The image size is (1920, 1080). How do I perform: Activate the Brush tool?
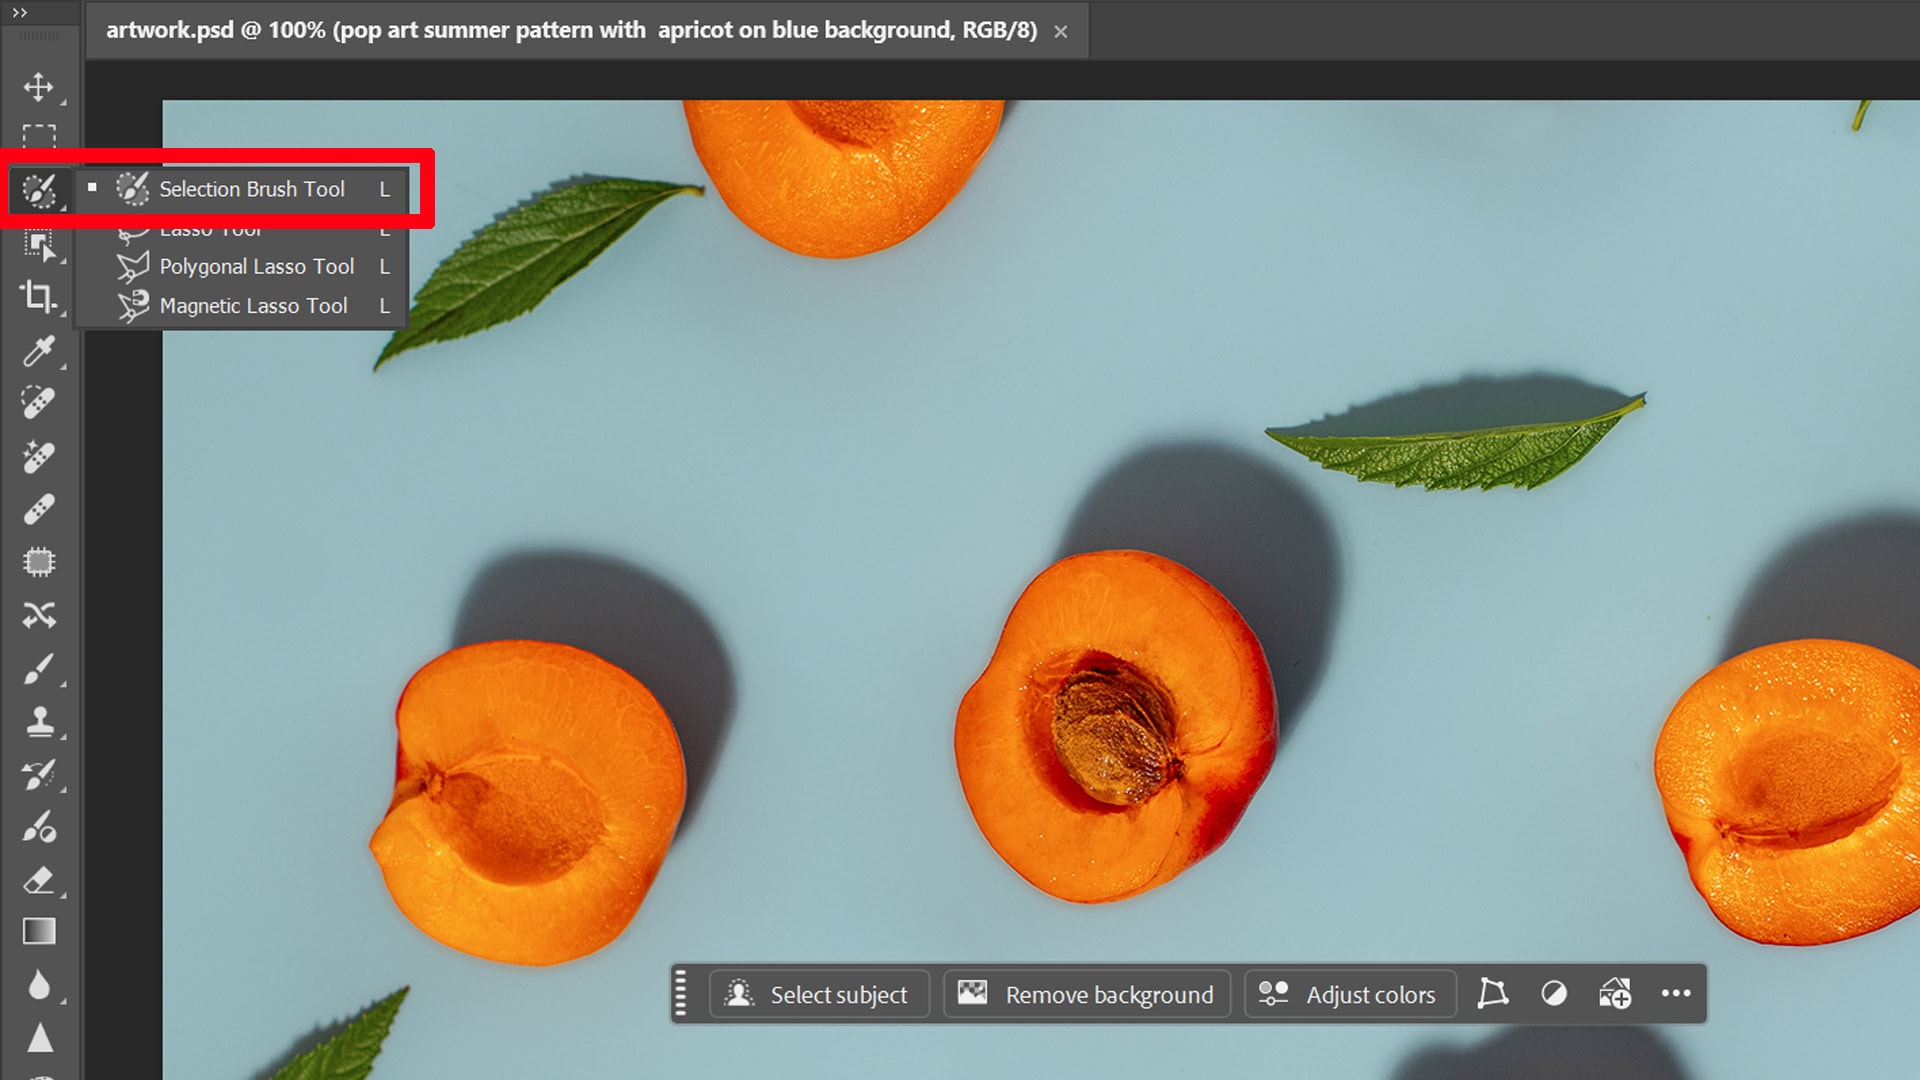coord(39,669)
